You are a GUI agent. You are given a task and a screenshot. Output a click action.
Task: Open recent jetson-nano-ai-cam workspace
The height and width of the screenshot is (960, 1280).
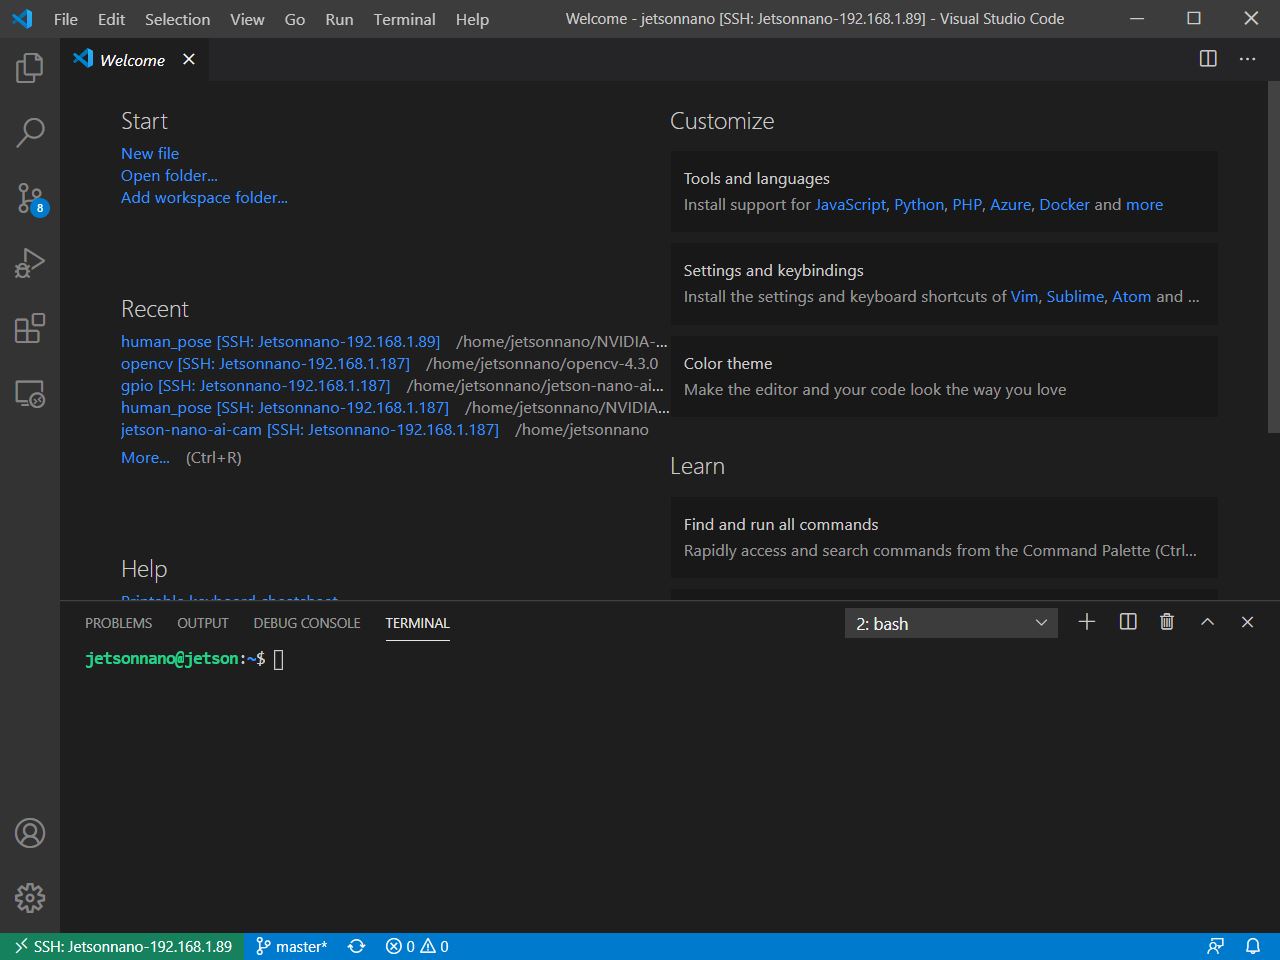click(310, 429)
